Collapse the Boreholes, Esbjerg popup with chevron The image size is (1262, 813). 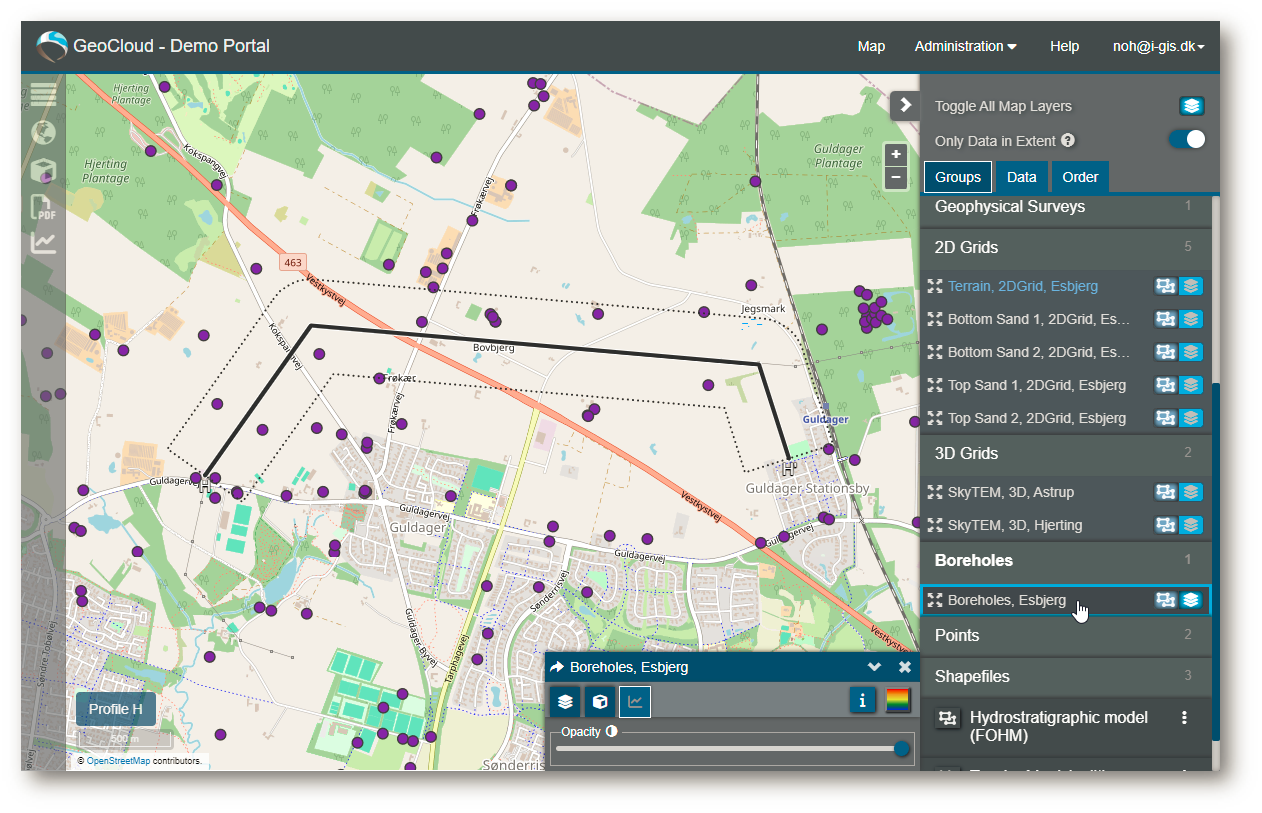tap(874, 667)
